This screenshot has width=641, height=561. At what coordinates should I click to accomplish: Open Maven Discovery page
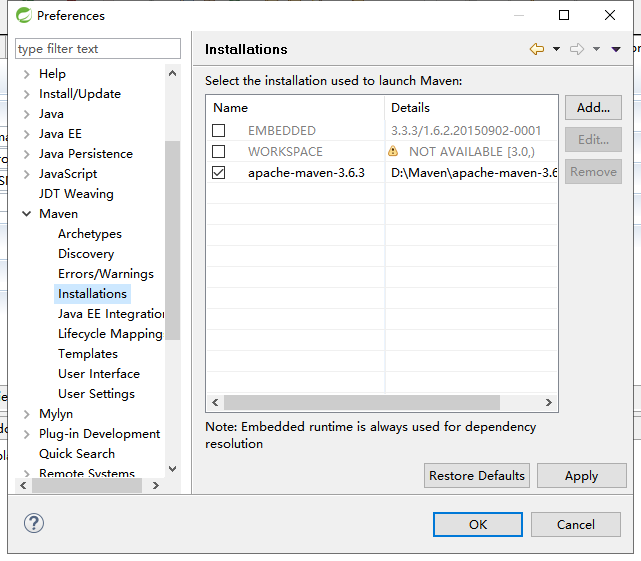pos(86,254)
